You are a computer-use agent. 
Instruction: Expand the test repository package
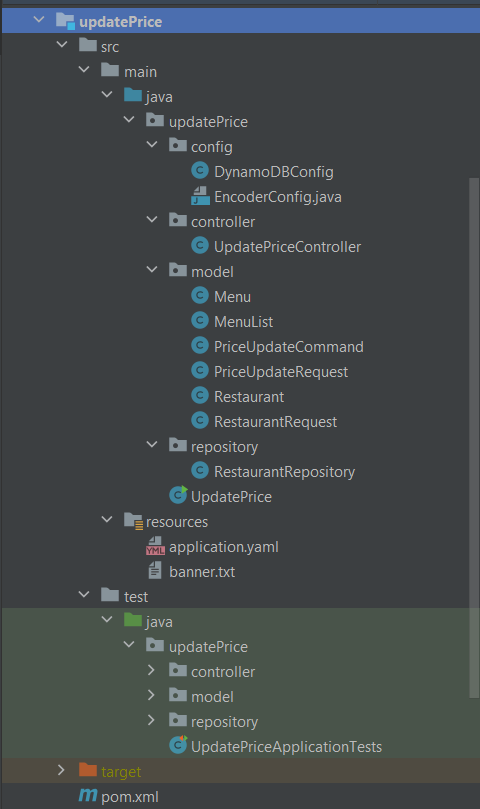pos(151,720)
